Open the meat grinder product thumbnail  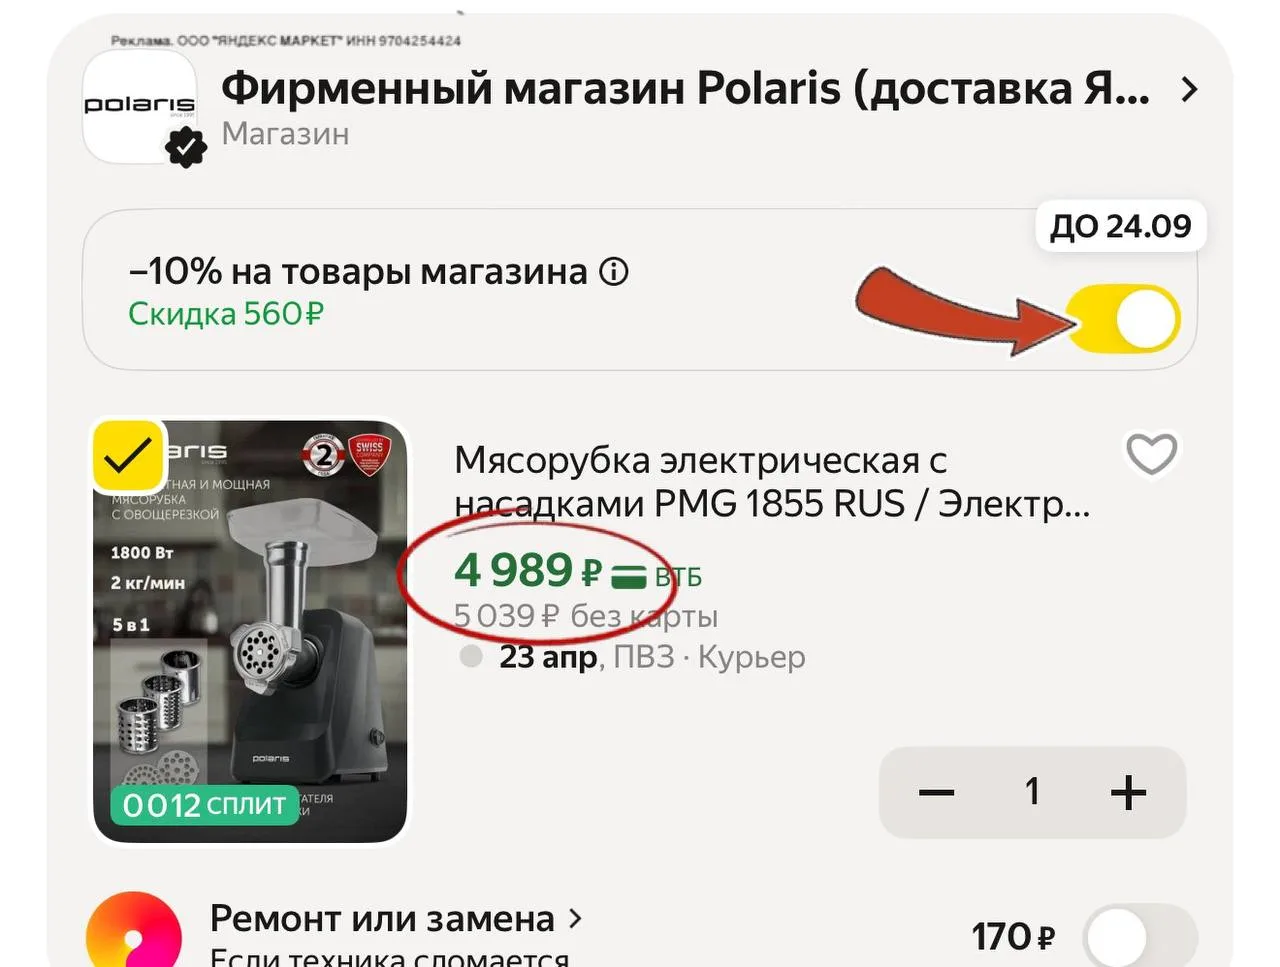pyautogui.click(x=250, y=631)
